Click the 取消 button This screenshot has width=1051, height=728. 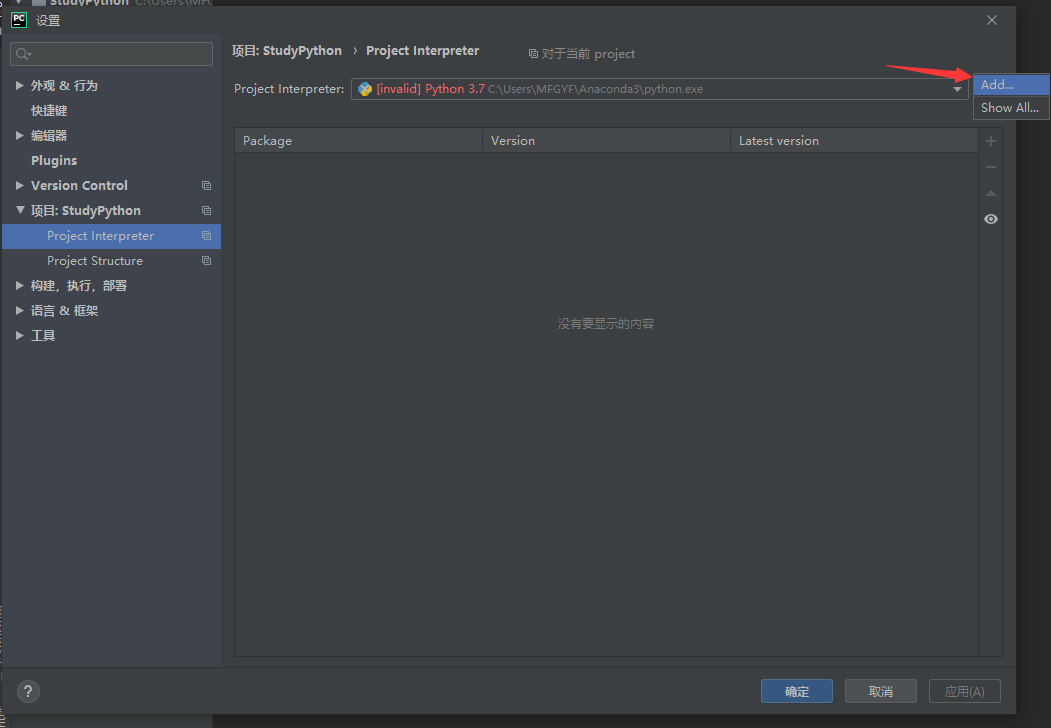[x=881, y=691]
